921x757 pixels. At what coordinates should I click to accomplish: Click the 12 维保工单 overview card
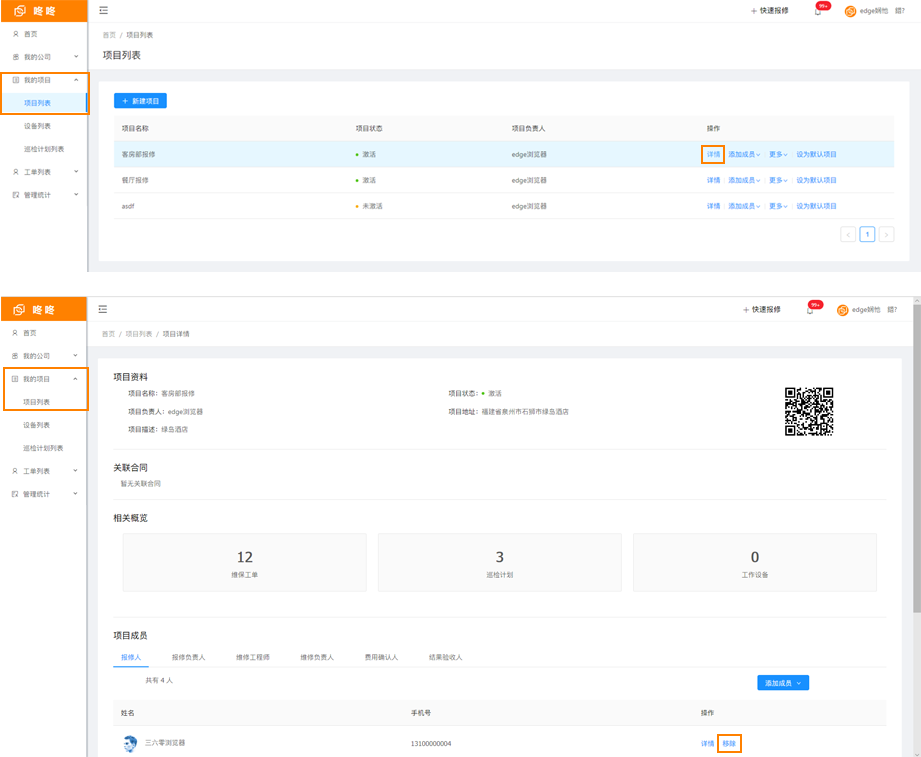click(244, 562)
